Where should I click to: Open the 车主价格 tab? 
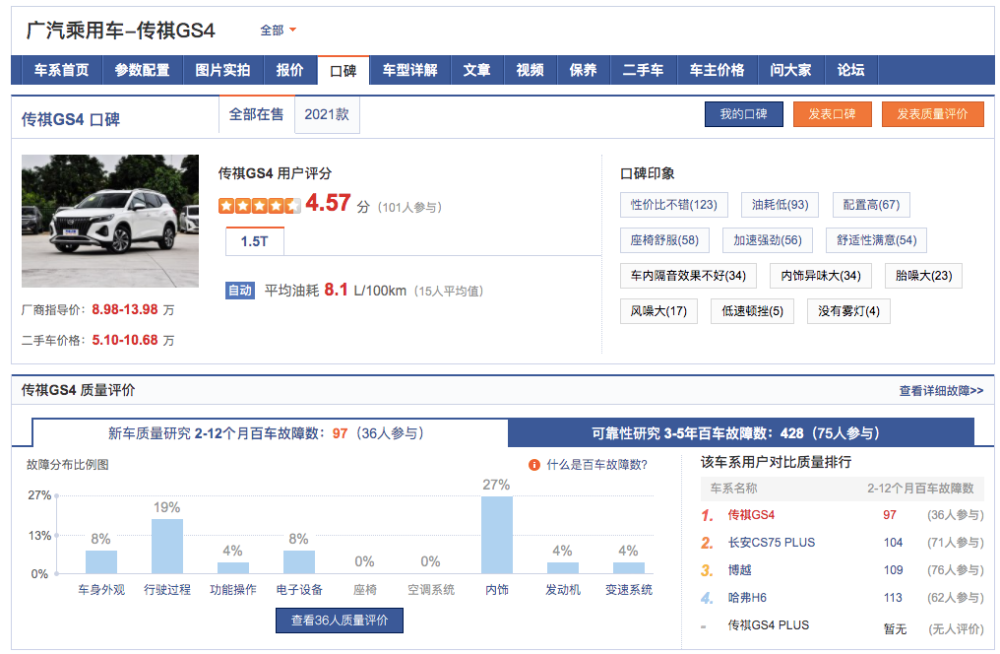[x=717, y=70]
